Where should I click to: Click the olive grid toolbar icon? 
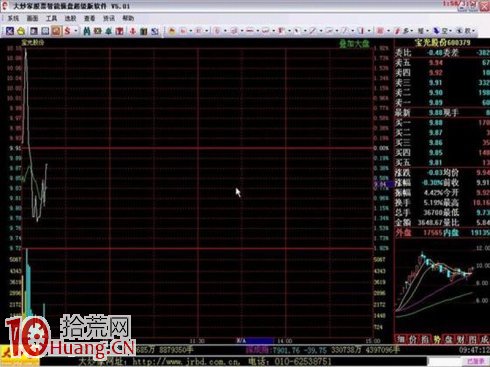97,31
